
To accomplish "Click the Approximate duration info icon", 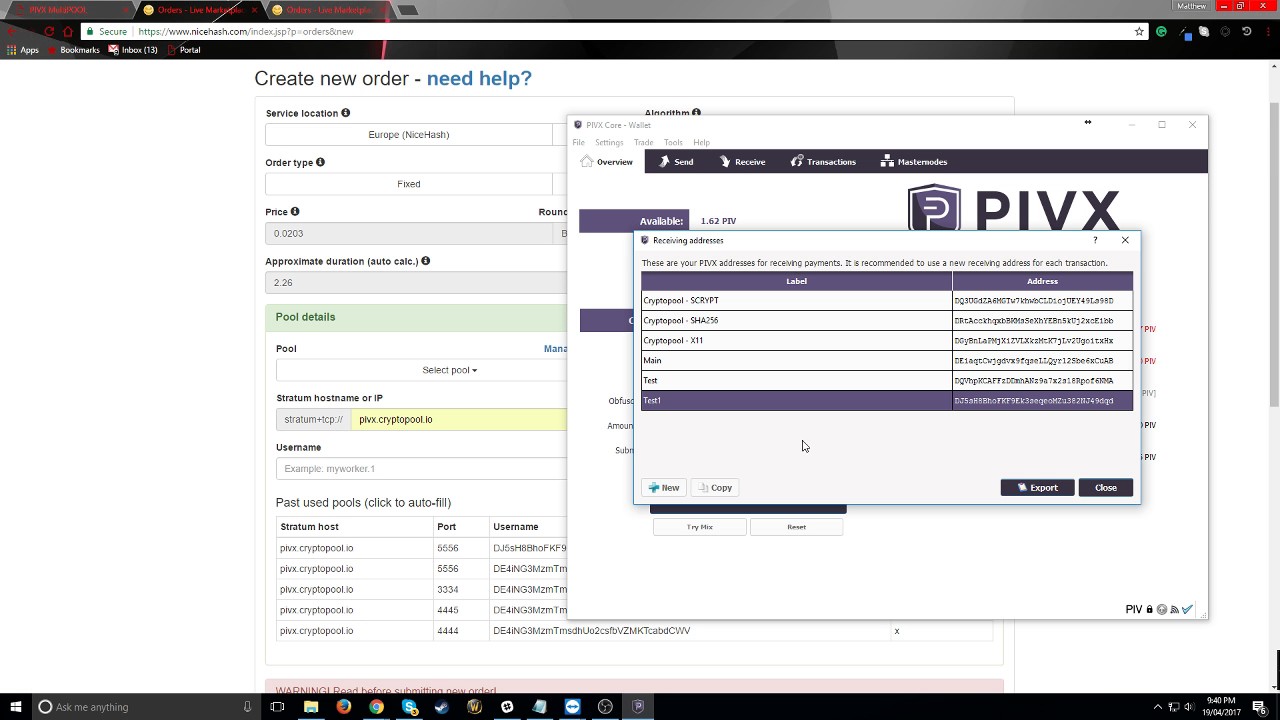I will (x=426, y=260).
